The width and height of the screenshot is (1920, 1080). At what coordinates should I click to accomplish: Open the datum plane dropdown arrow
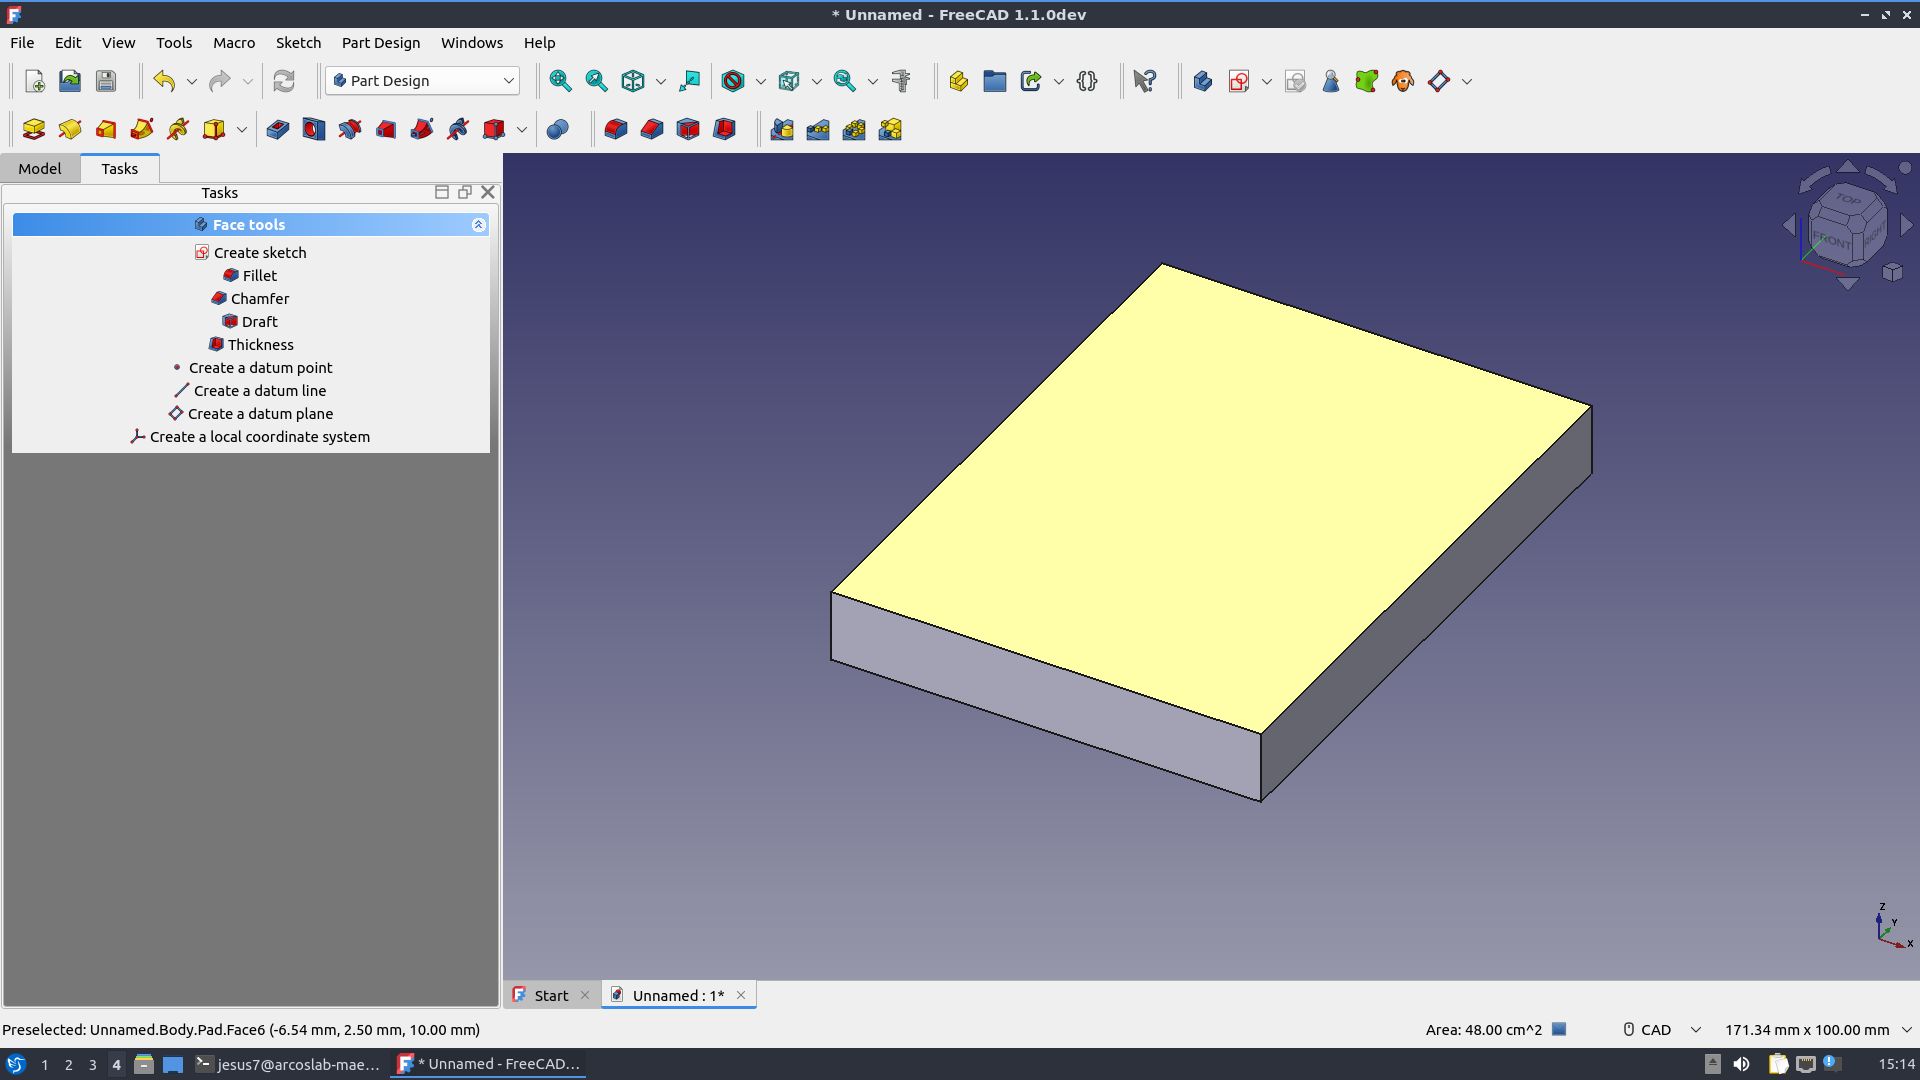1466,81
